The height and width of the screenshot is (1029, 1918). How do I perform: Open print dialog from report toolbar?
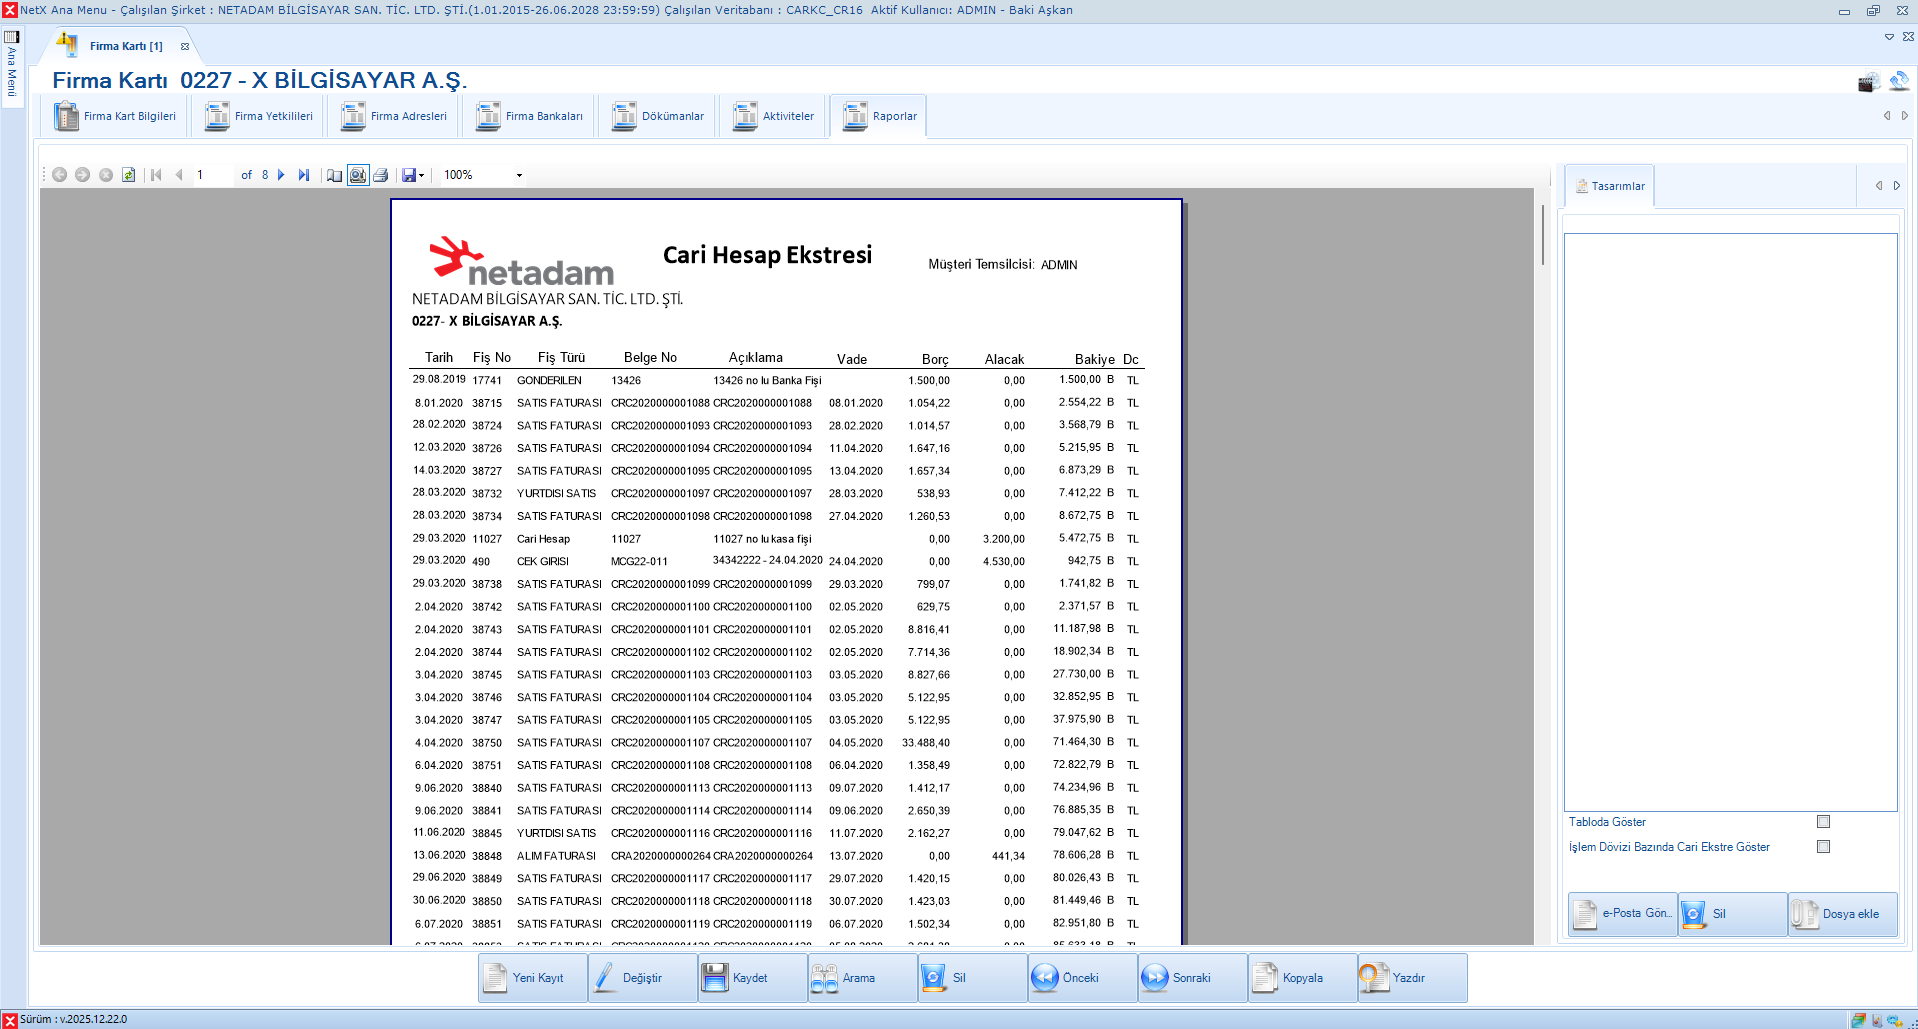(x=381, y=175)
